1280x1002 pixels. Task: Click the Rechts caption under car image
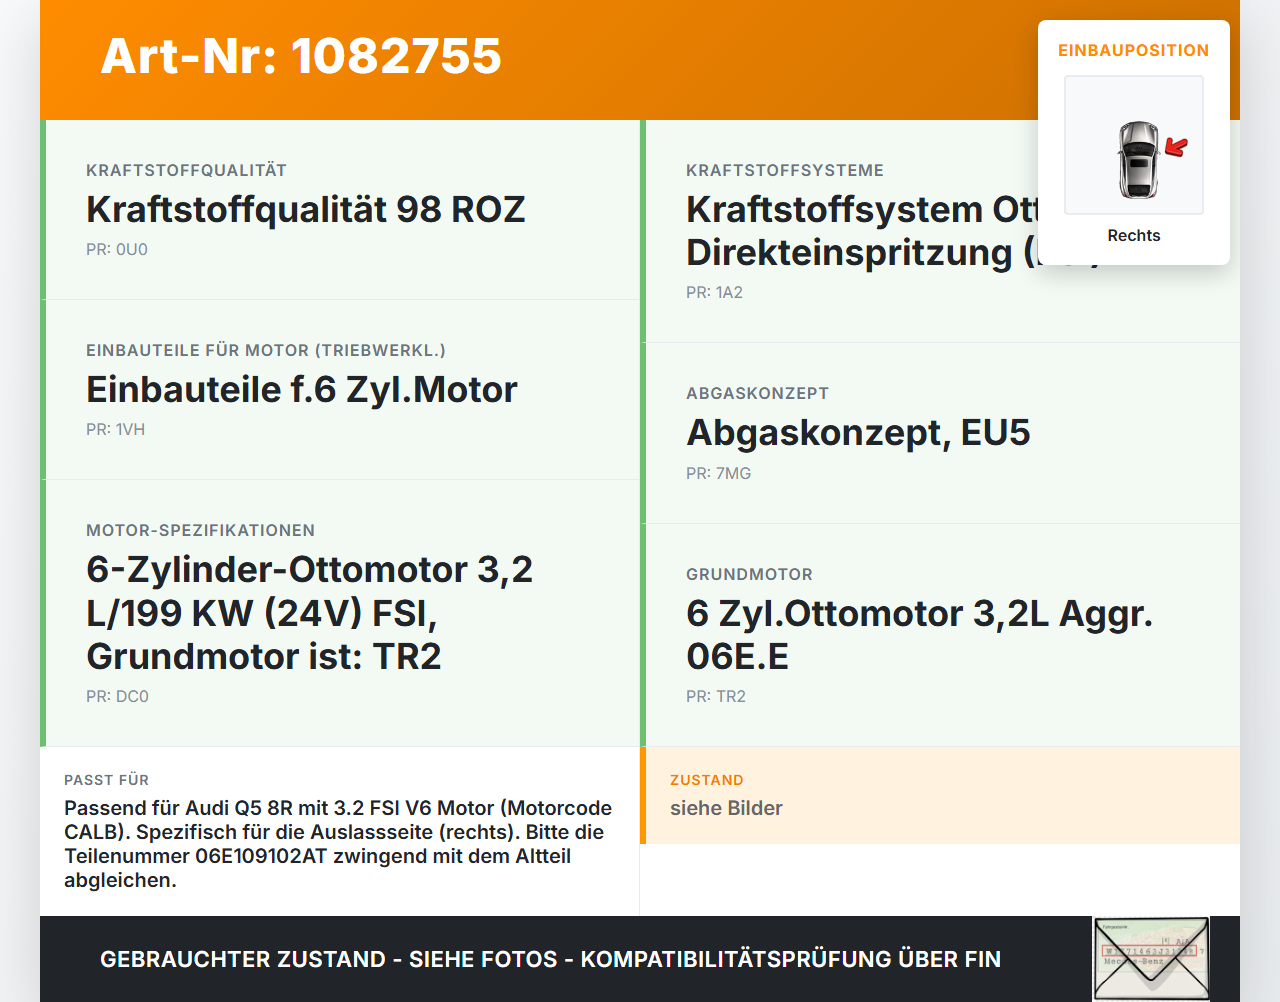(1134, 236)
